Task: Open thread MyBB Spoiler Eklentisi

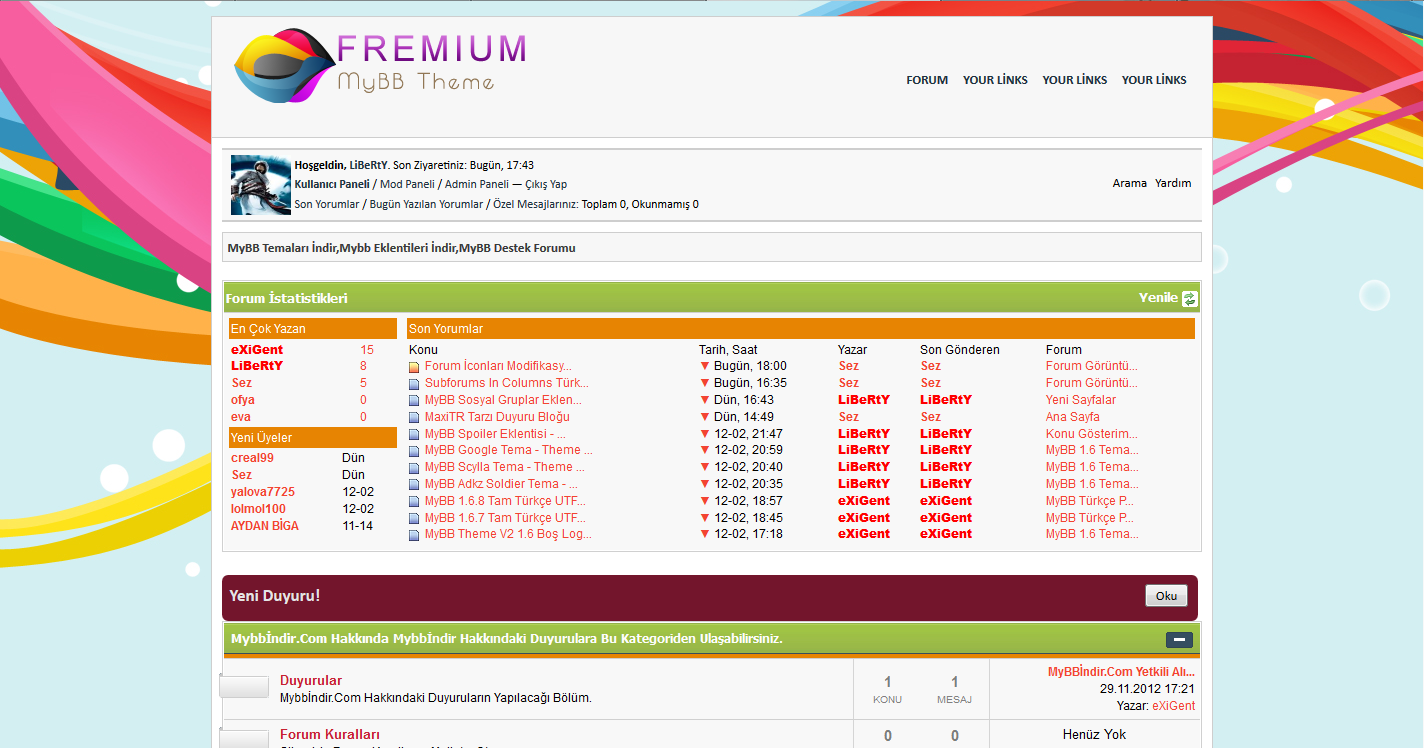Action: [495, 434]
